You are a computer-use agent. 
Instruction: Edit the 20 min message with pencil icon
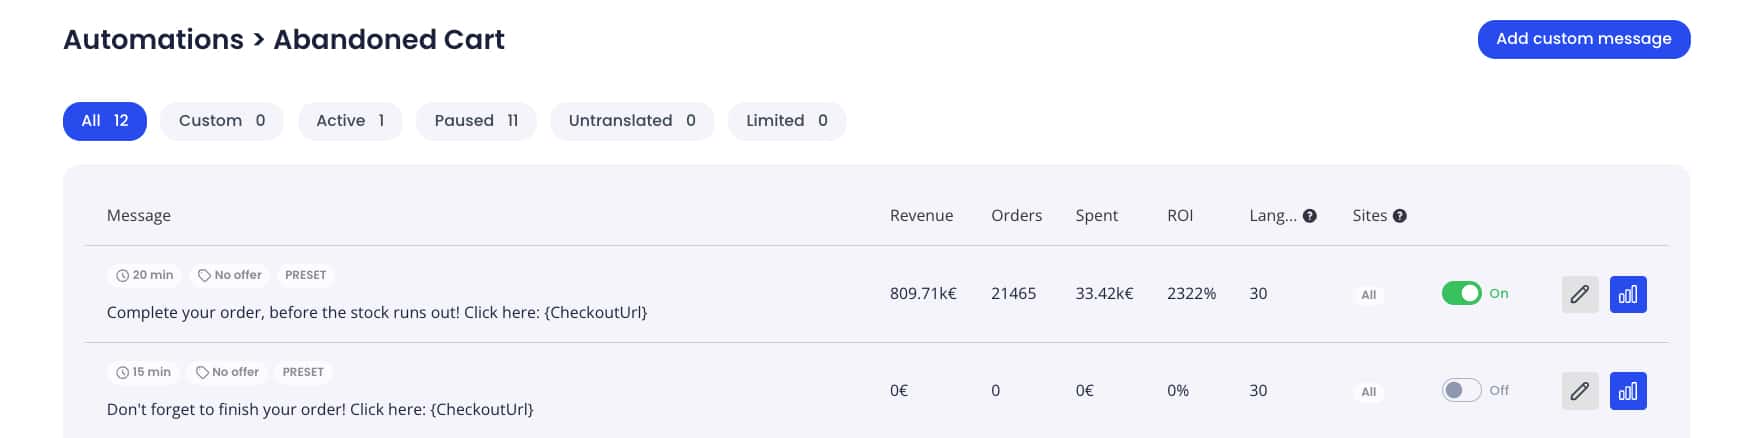pos(1580,294)
